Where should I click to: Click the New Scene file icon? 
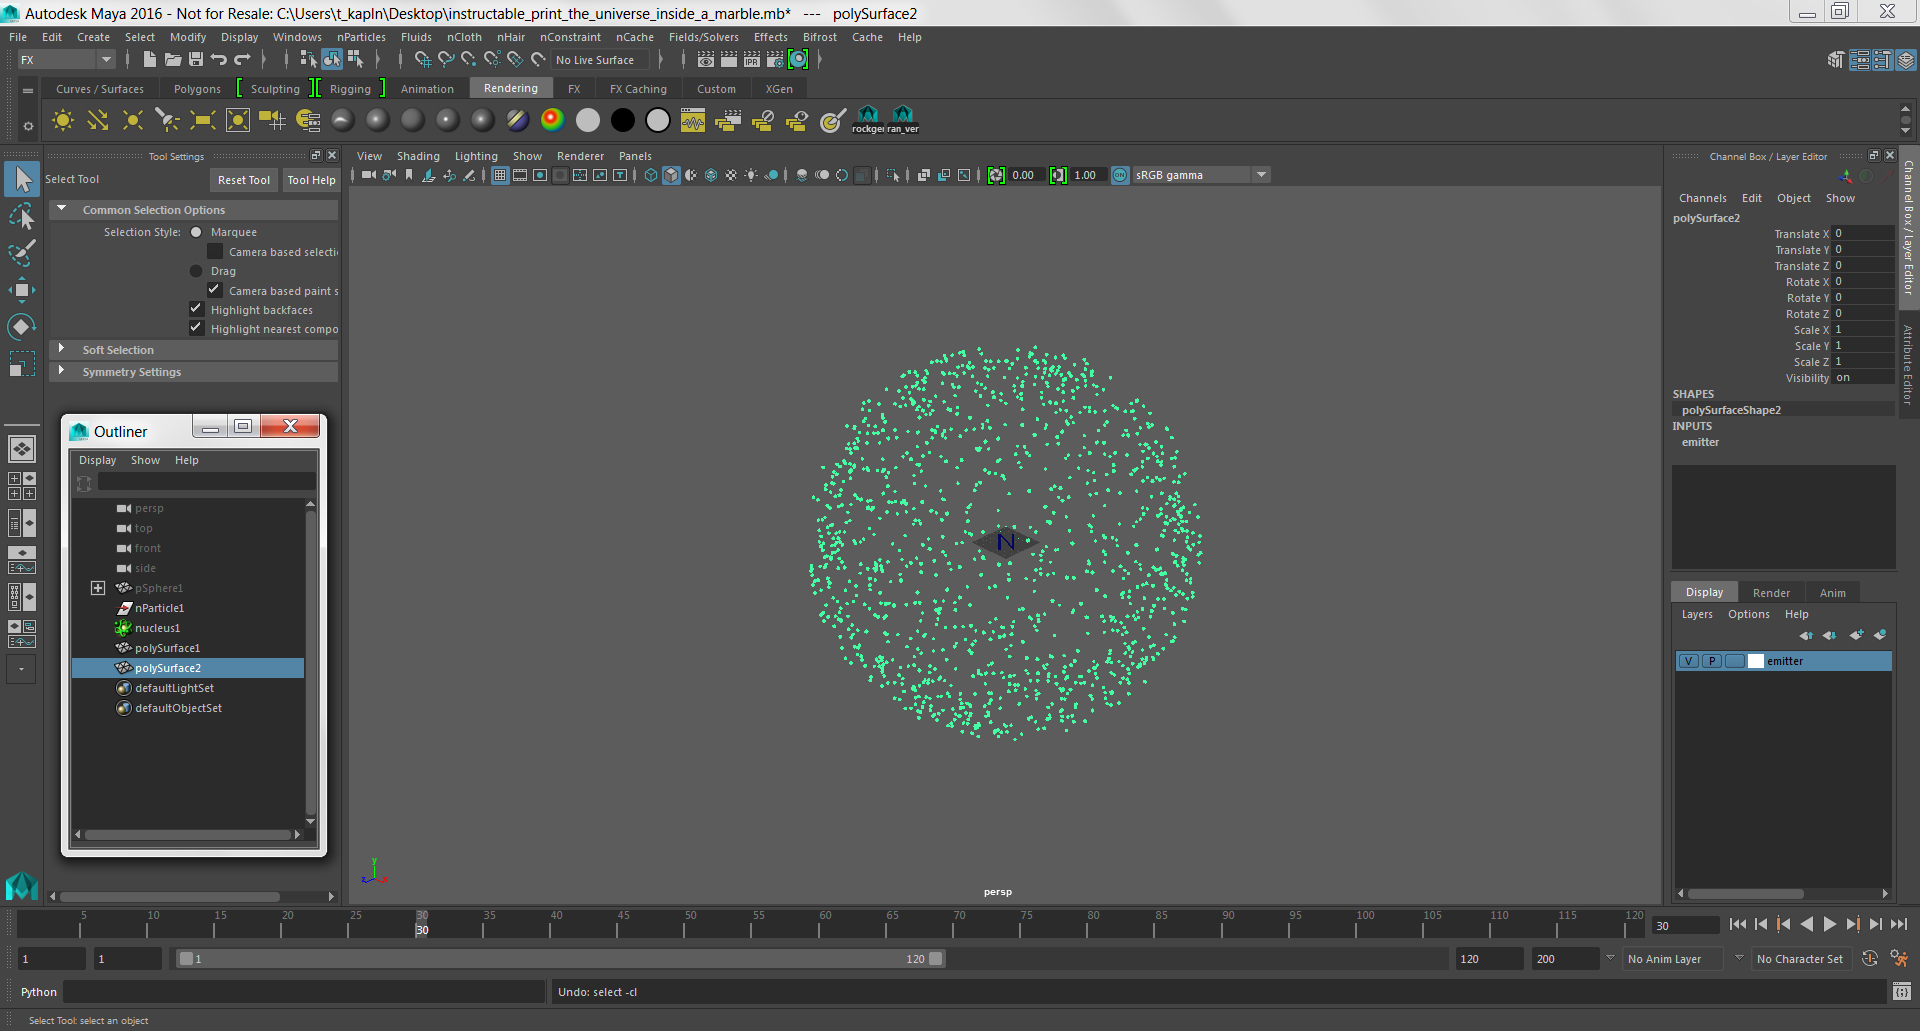coord(149,60)
